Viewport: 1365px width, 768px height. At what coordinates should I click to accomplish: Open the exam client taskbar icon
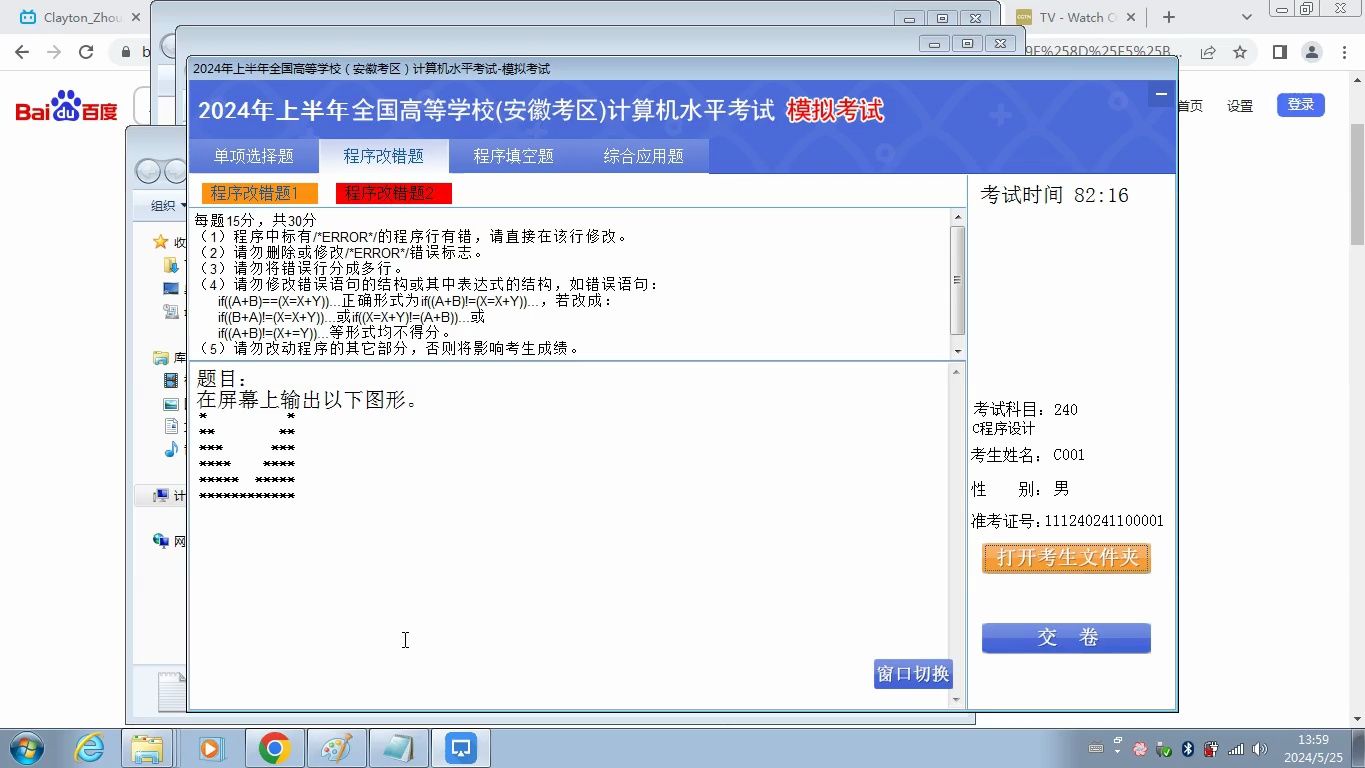461,748
